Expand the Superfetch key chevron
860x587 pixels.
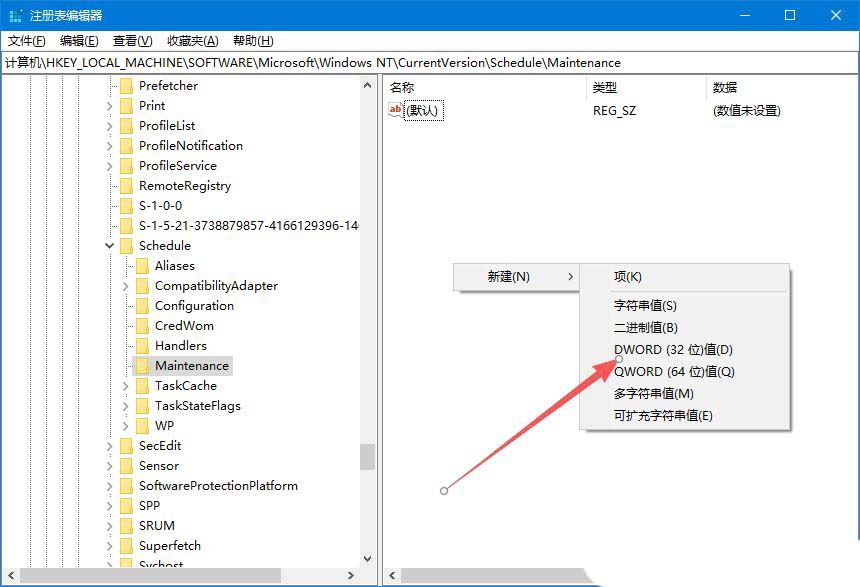click(x=110, y=546)
